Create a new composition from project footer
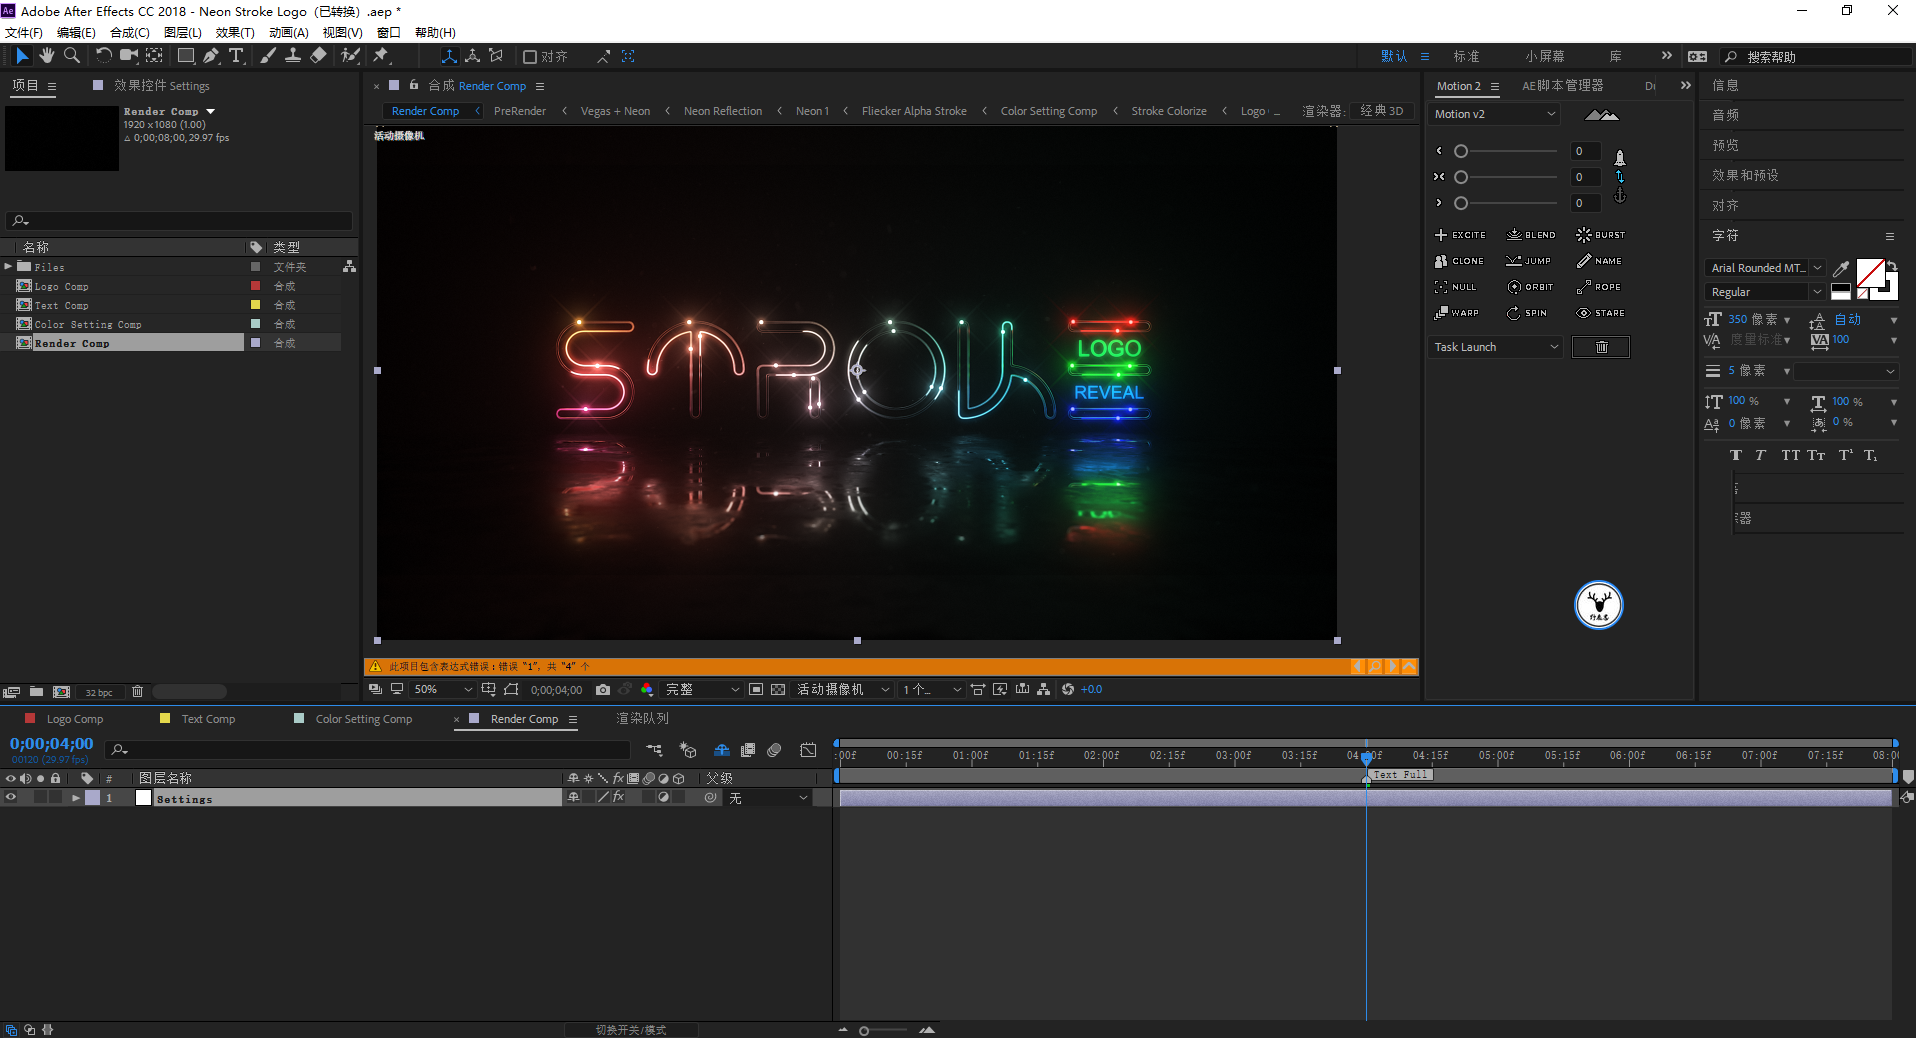The width and height of the screenshot is (1916, 1038). pyautogui.click(x=61, y=692)
